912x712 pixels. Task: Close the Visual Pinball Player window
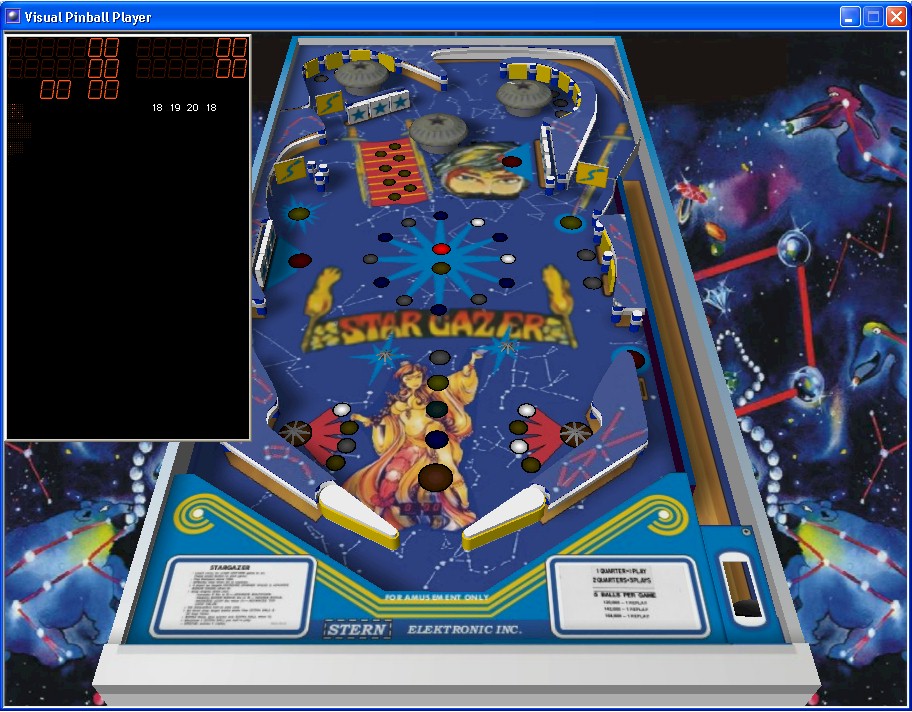pyautogui.click(x=896, y=17)
